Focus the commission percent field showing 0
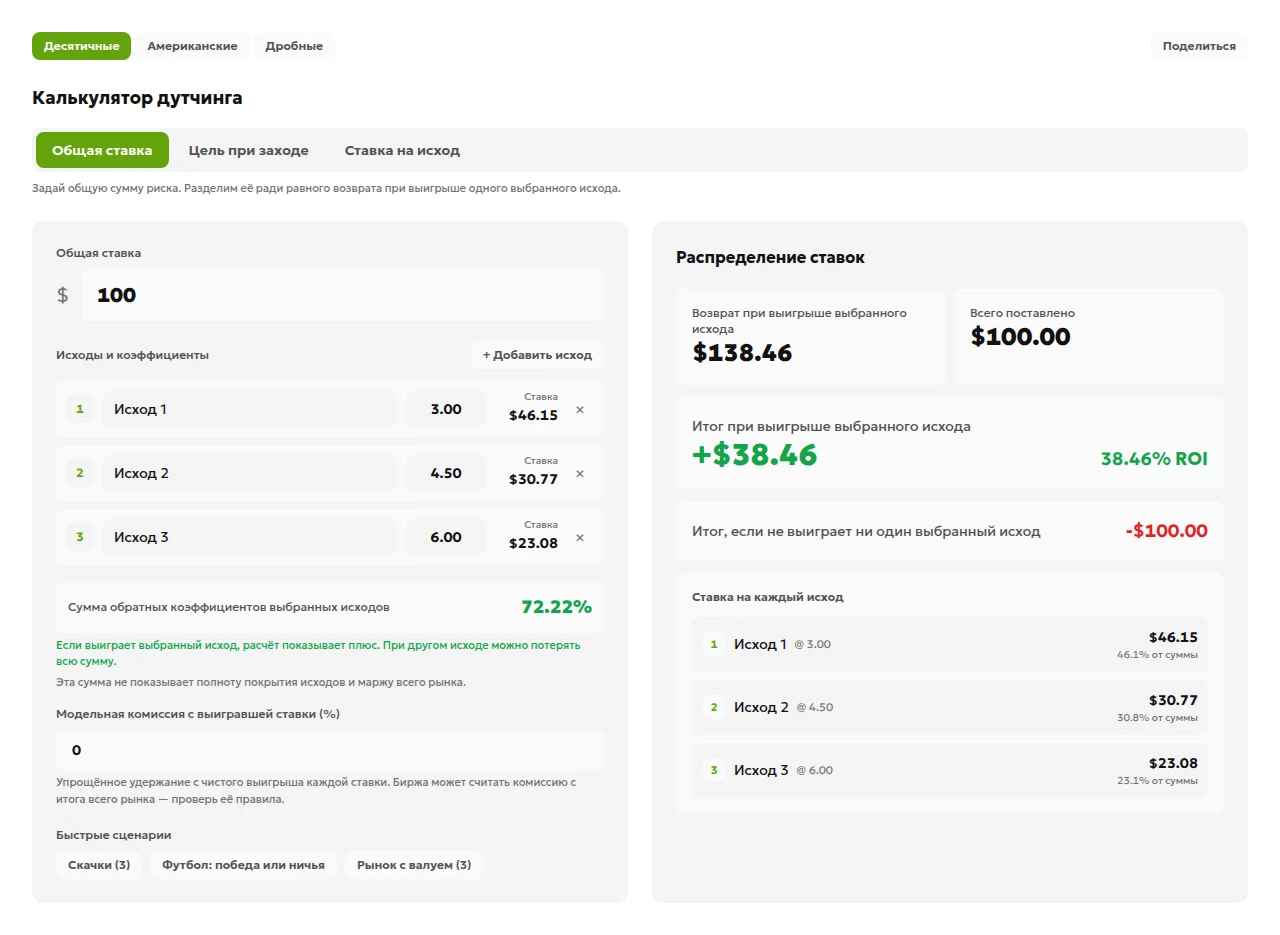Screen dimensions: 1280x935 coord(330,750)
